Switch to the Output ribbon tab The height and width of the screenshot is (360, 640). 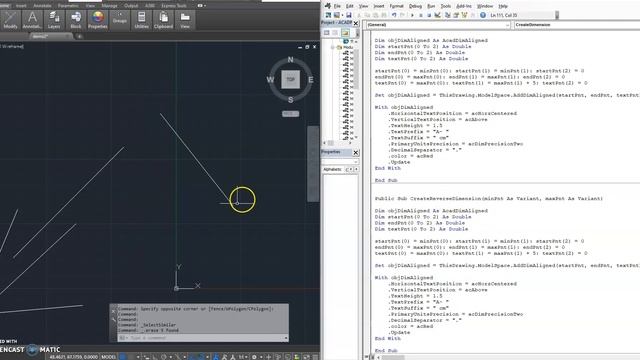point(131,6)
